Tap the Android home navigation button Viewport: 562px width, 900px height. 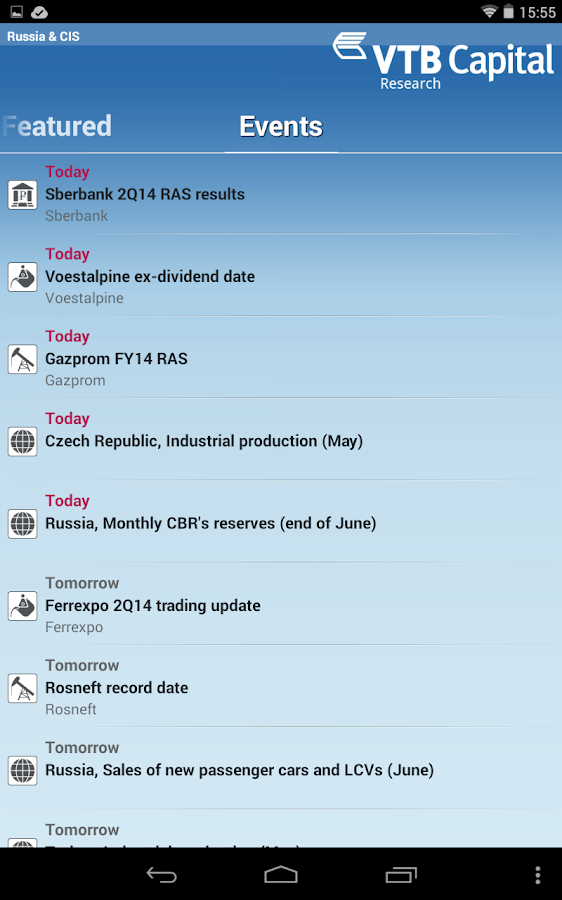[x=281, y=874]
